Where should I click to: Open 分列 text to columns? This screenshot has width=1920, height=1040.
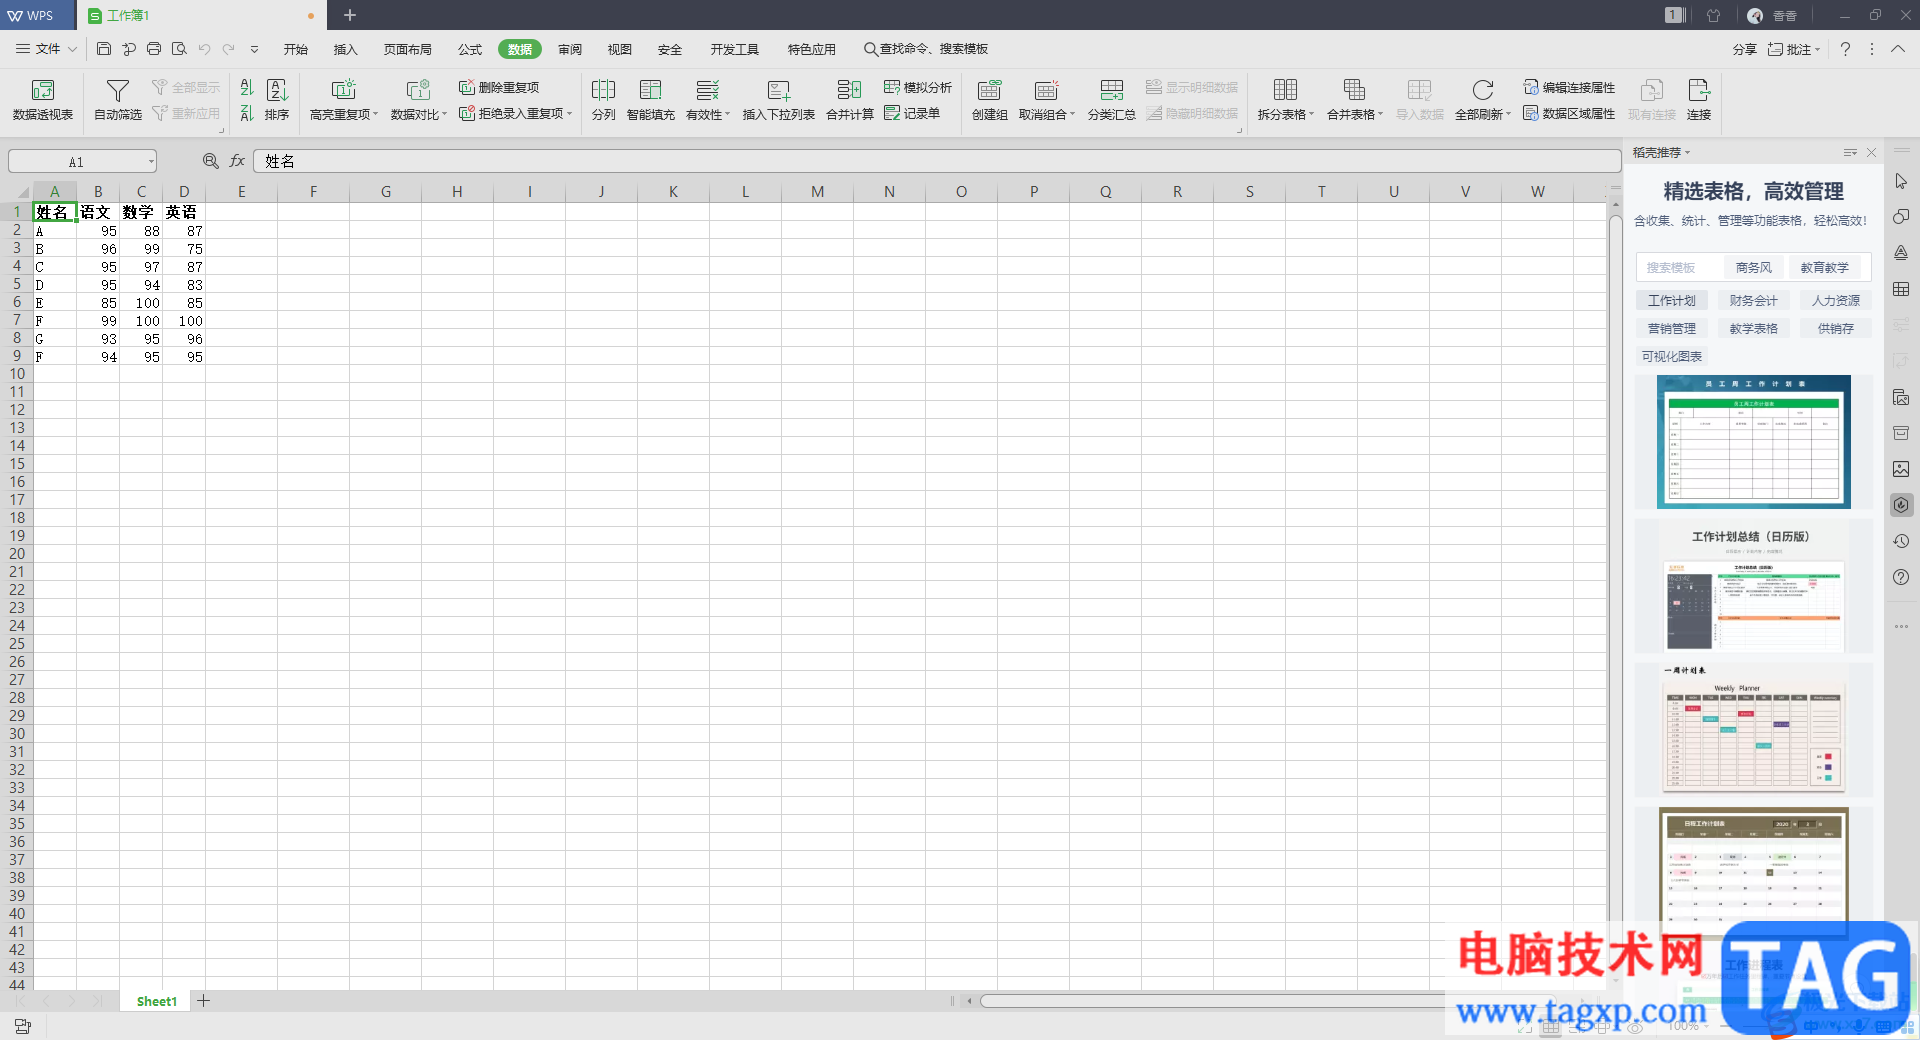click(x=603, y=100)
